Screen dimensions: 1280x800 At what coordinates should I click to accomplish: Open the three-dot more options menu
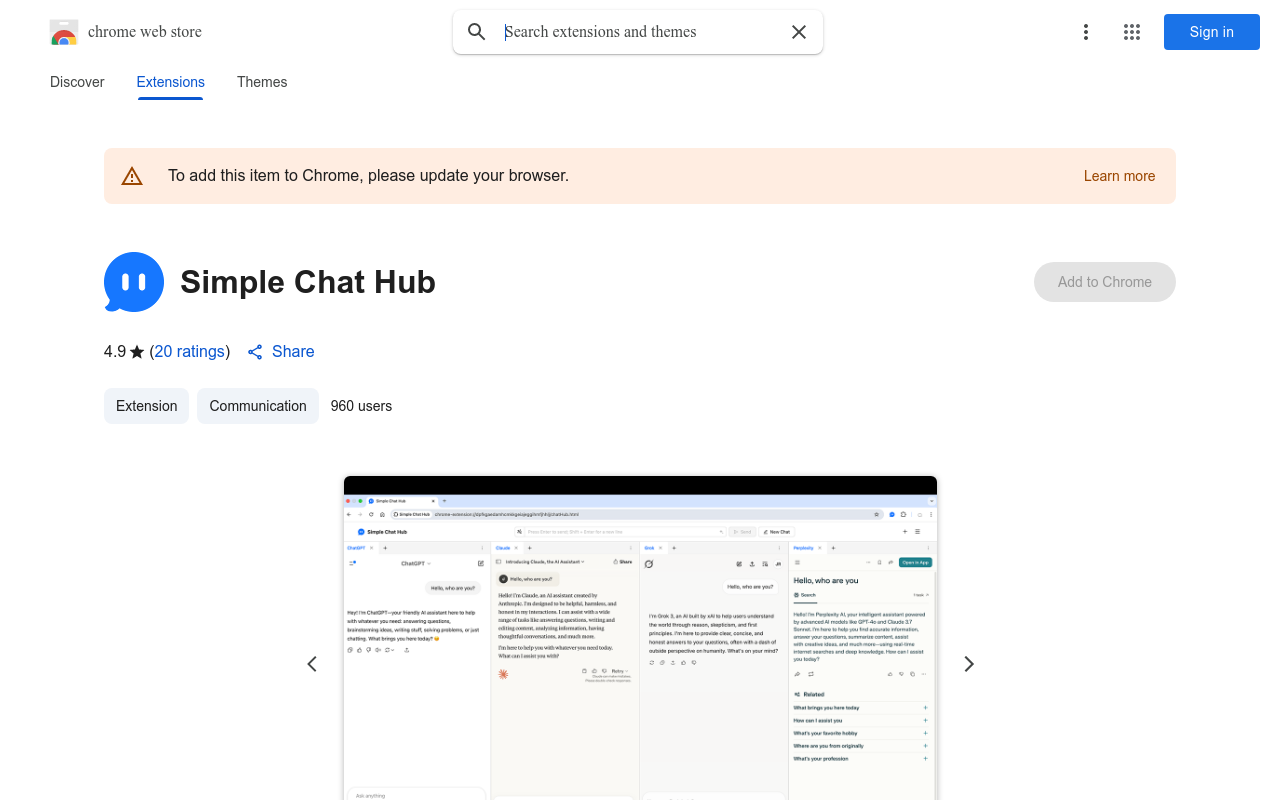point(1086,32)
